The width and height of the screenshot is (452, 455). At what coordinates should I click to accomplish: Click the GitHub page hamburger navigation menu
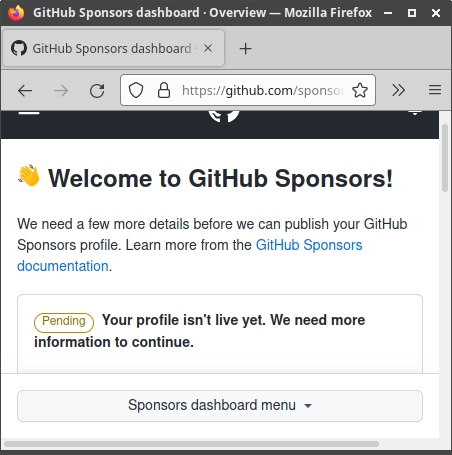[x=29, y=113]
